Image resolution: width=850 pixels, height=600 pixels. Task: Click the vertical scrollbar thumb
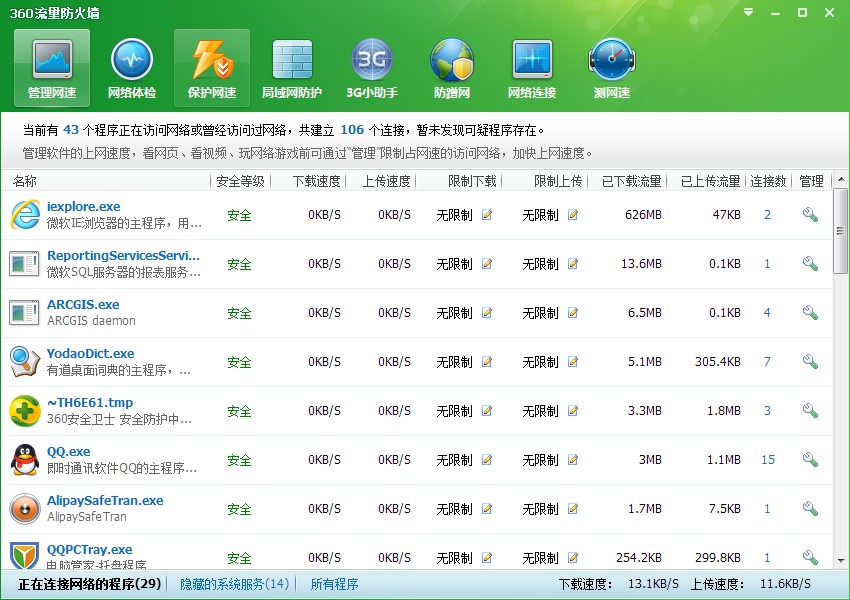coord(841,231)
